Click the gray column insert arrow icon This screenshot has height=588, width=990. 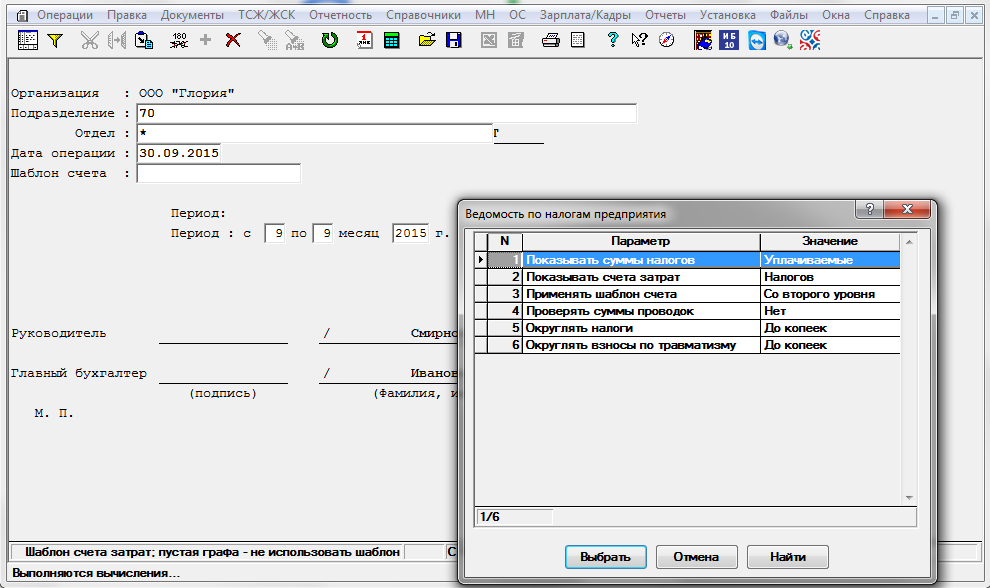[117, 40]
